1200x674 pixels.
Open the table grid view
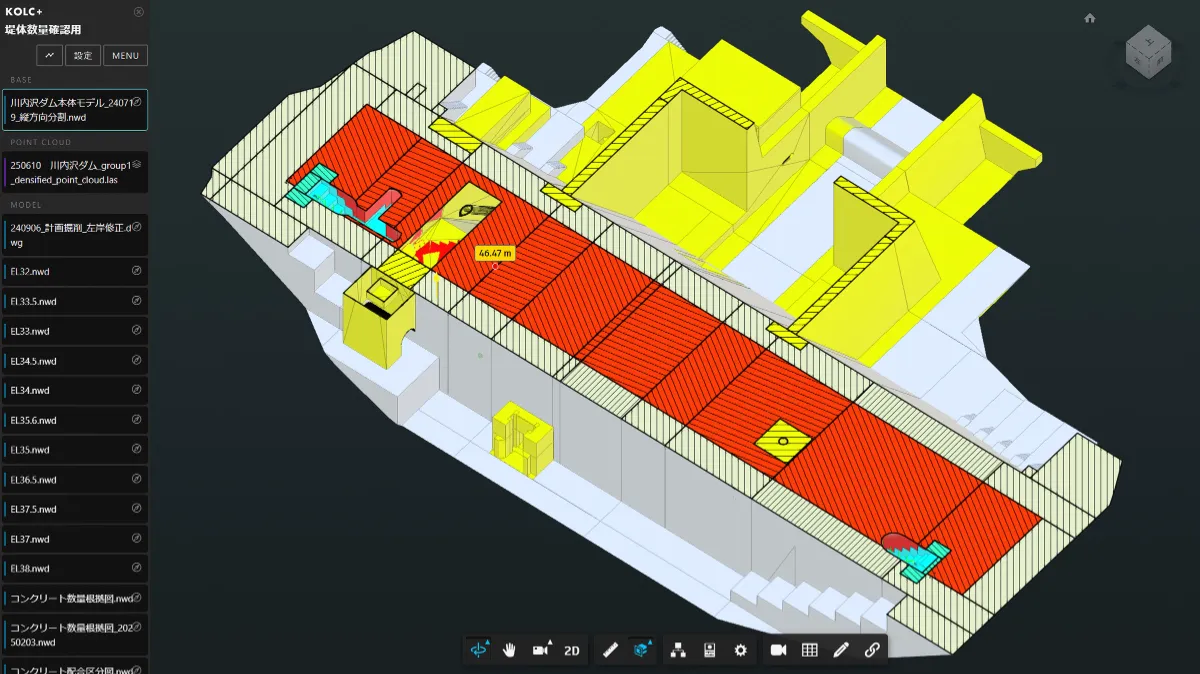810,650
